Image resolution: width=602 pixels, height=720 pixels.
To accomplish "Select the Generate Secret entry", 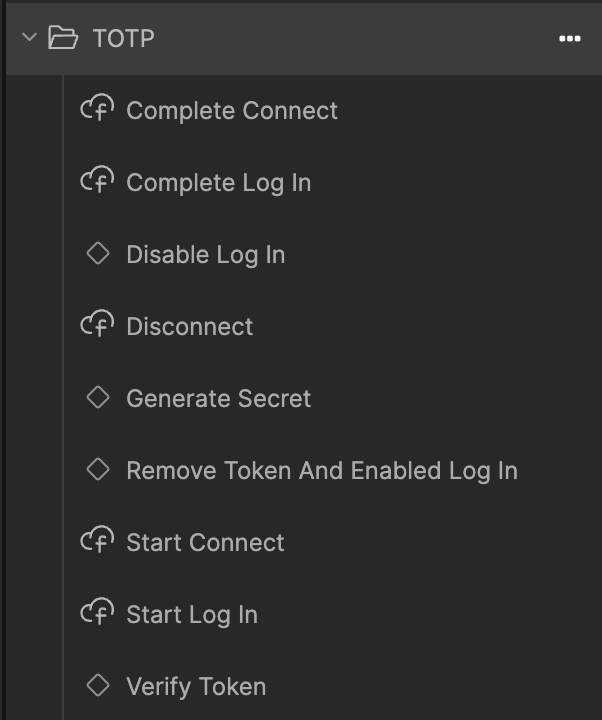I will tap(218, 399).
